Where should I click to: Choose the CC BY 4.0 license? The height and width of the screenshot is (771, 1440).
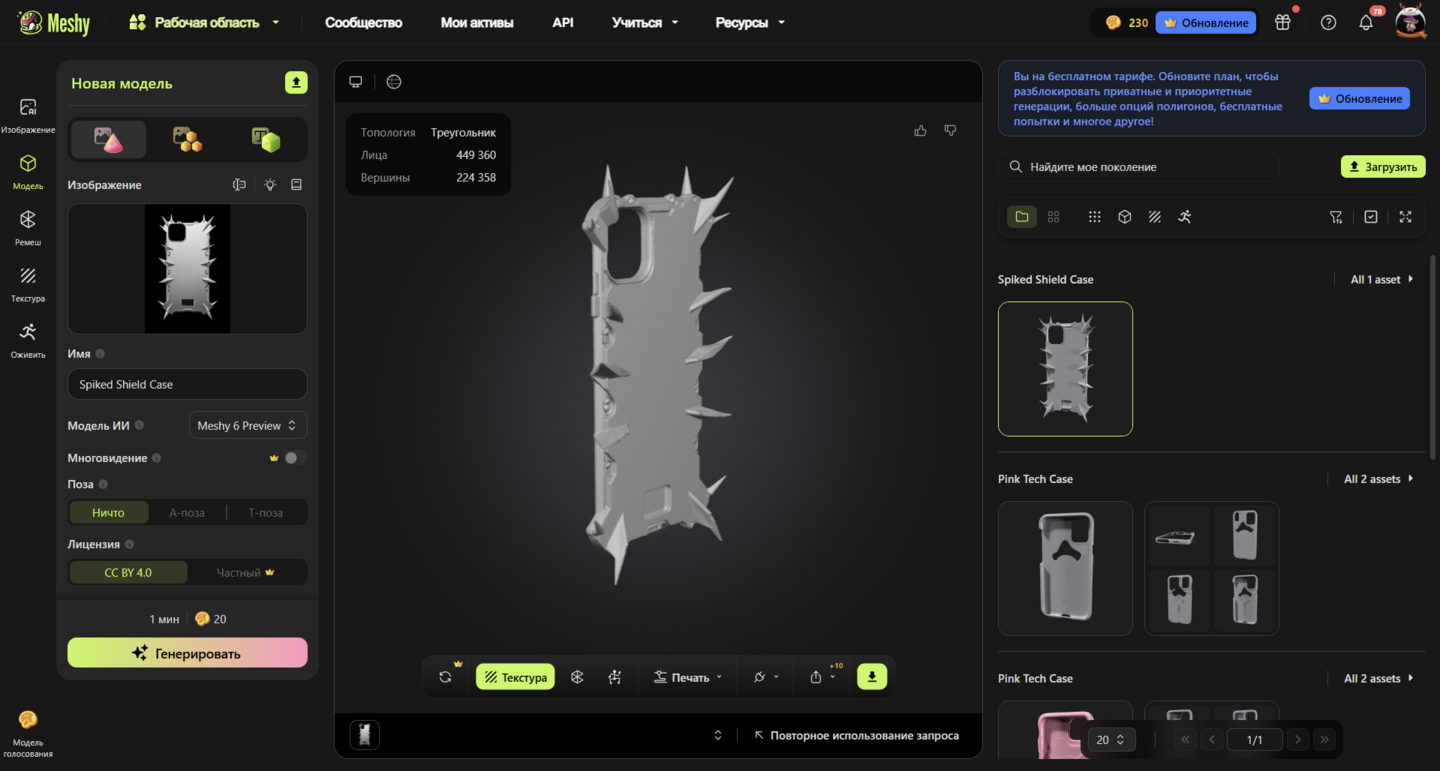128,573
